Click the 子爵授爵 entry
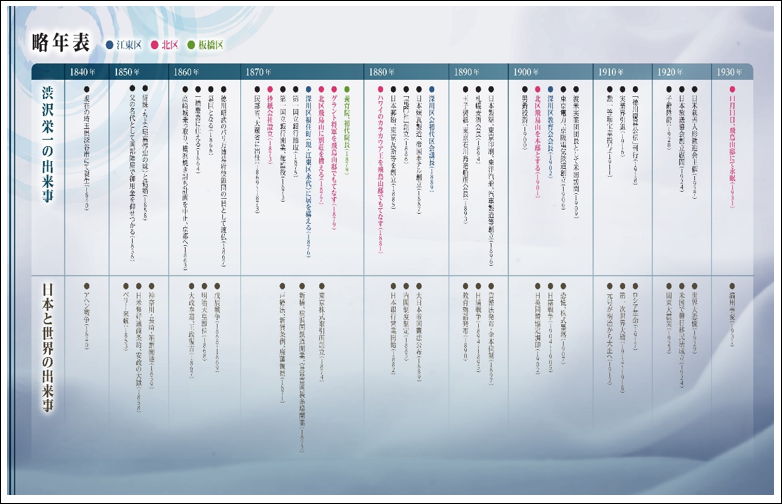The width and height of the screenshot is (782, 504). pyautogui.click(x=669, y=118)
